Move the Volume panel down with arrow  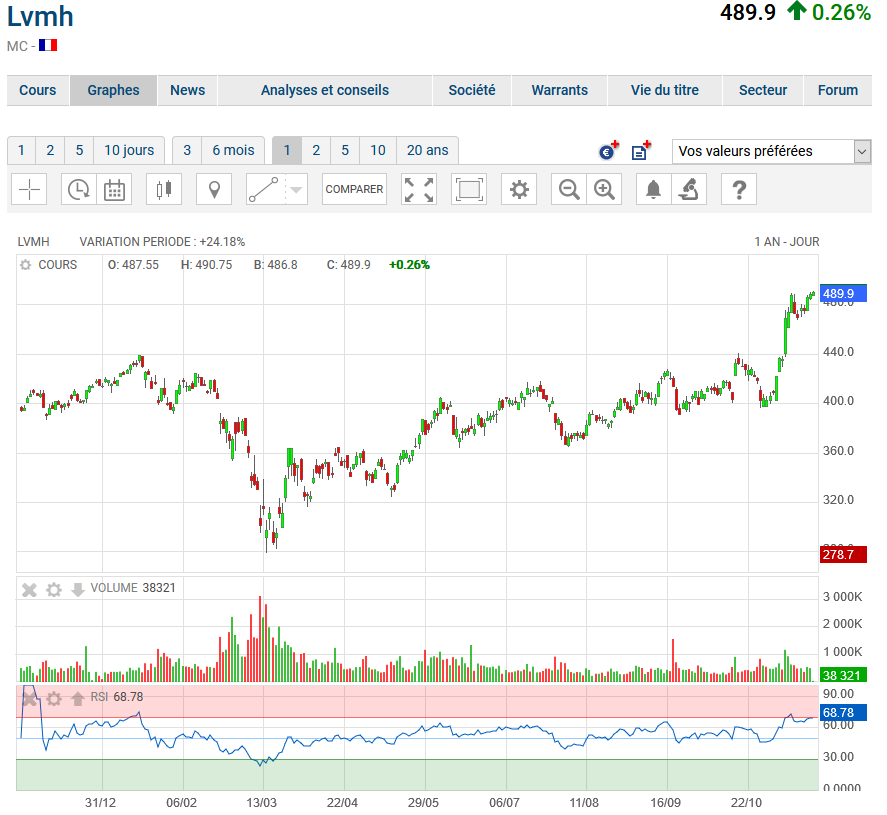(x=78, y=589)
